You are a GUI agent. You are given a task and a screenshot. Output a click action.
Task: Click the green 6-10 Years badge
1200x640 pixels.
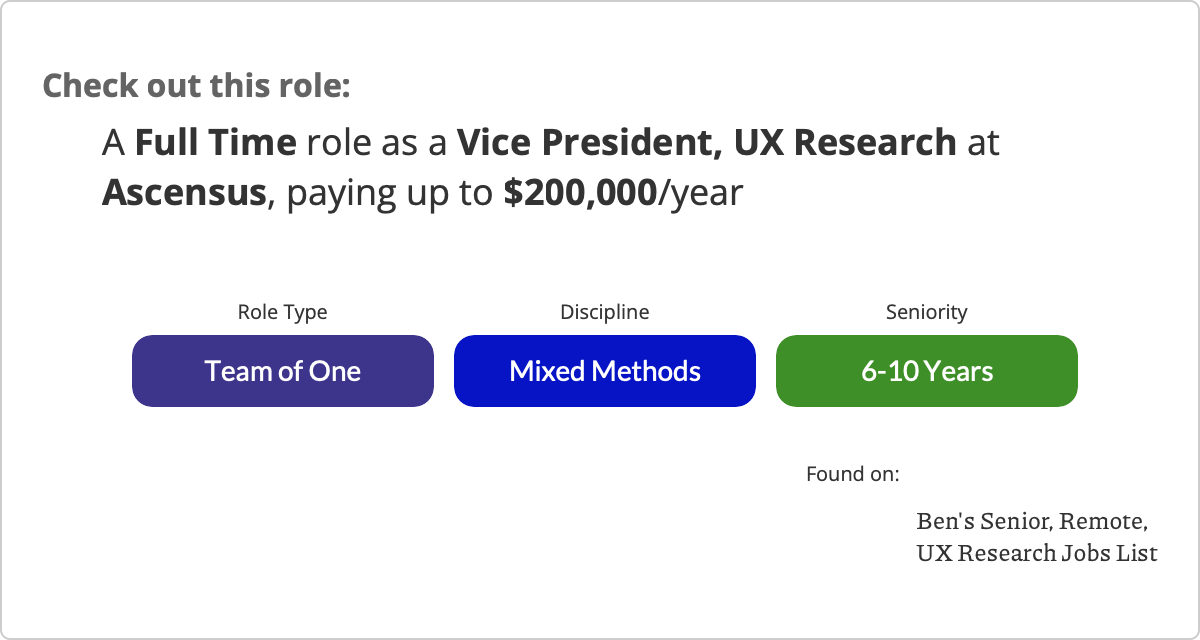click(927, 371)
